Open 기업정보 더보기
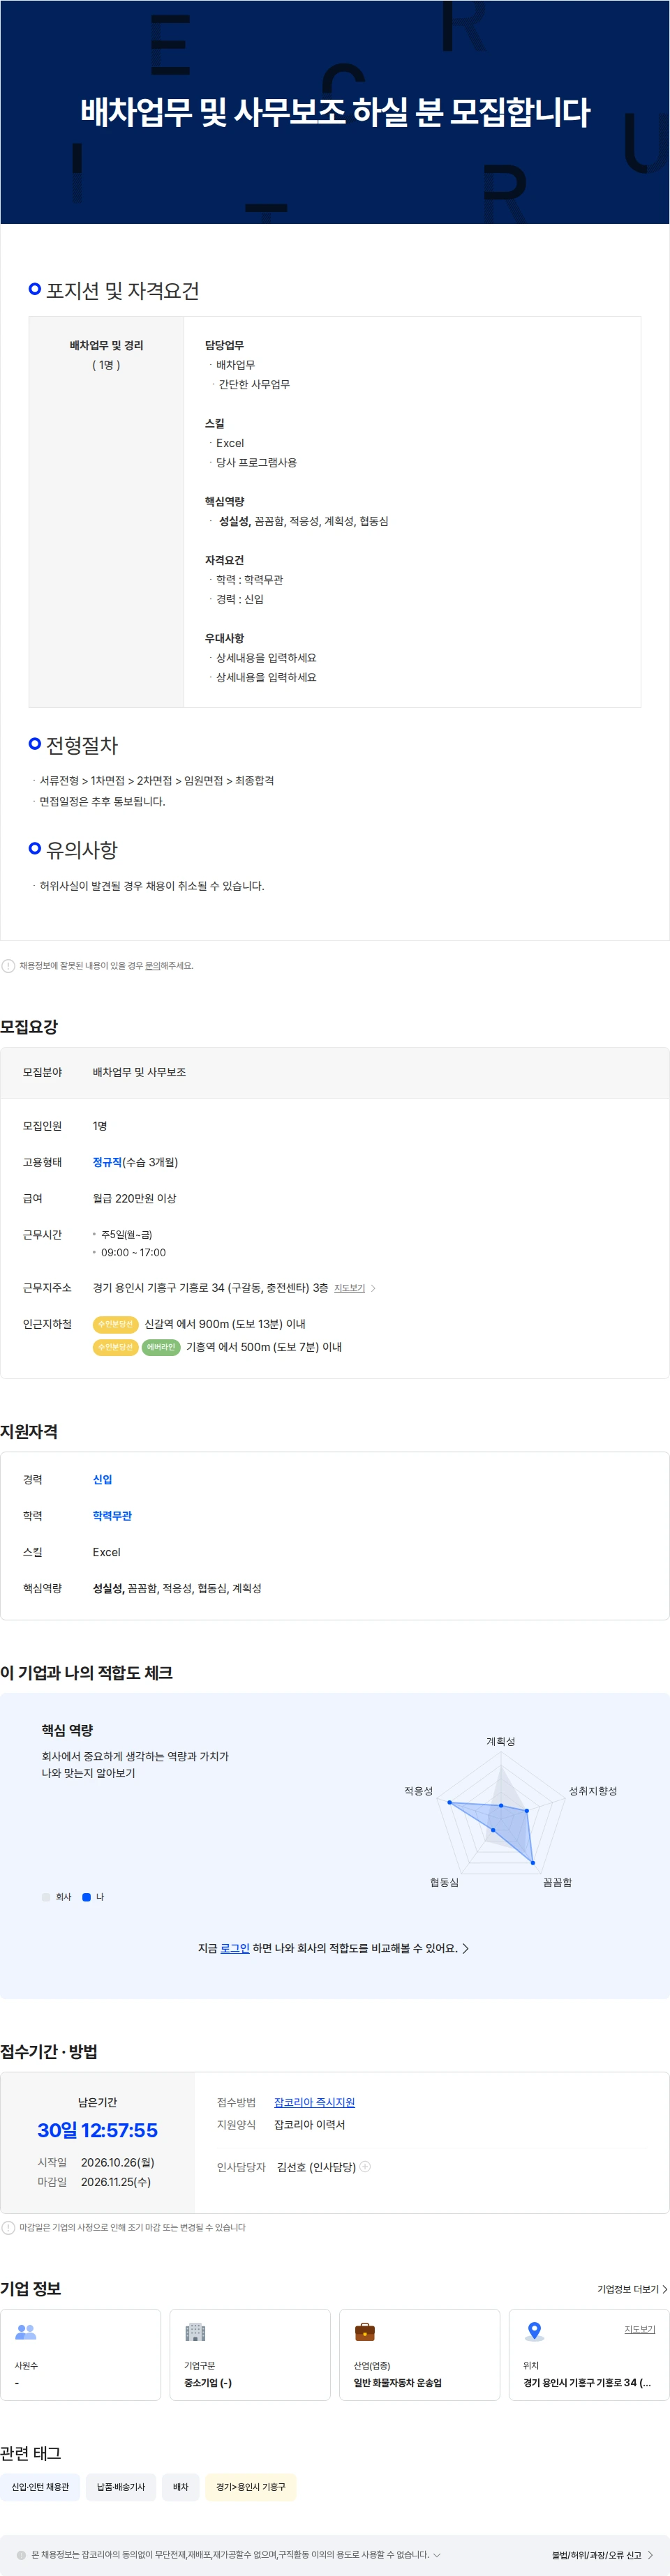 point(632,2289)
